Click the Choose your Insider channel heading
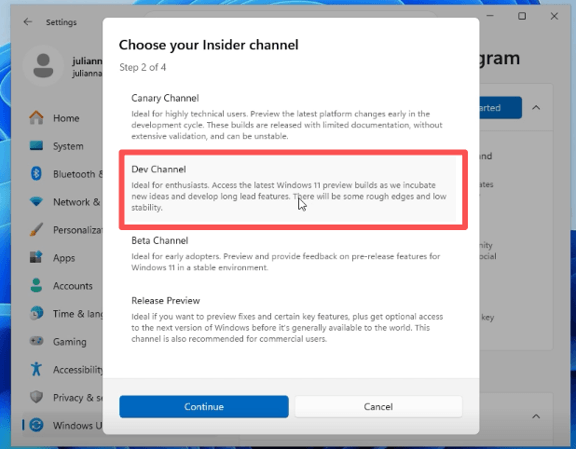 (209, 45)
